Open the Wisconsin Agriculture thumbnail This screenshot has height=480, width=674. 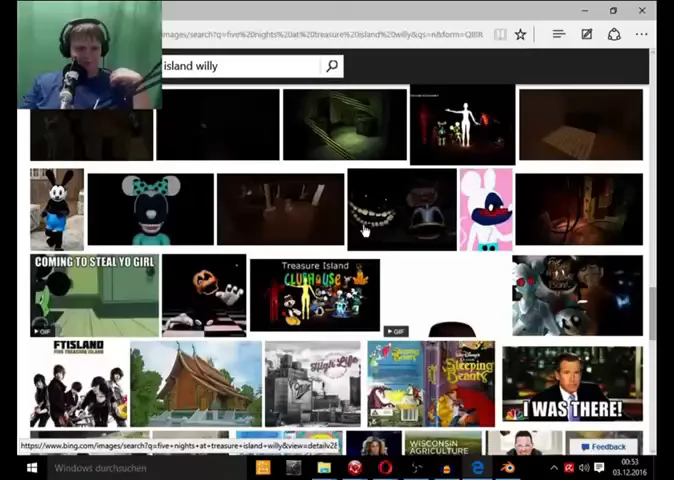click(x=443, y=443)
